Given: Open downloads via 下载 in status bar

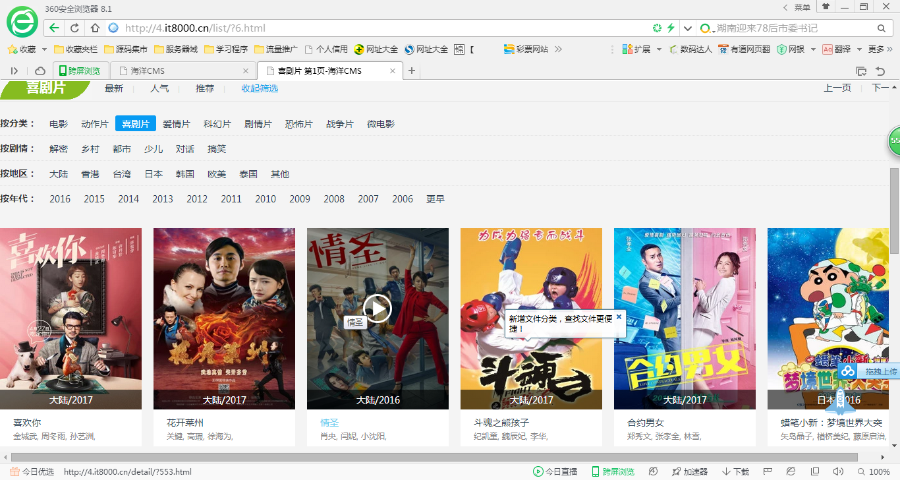Looking at the screenshot, I should [x=736, y=471].
